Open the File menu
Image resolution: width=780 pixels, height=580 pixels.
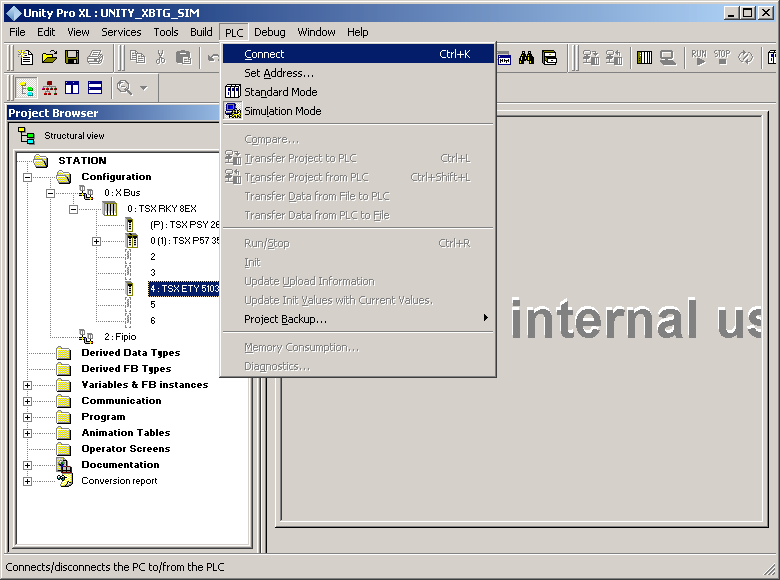(x=17, y=32)
